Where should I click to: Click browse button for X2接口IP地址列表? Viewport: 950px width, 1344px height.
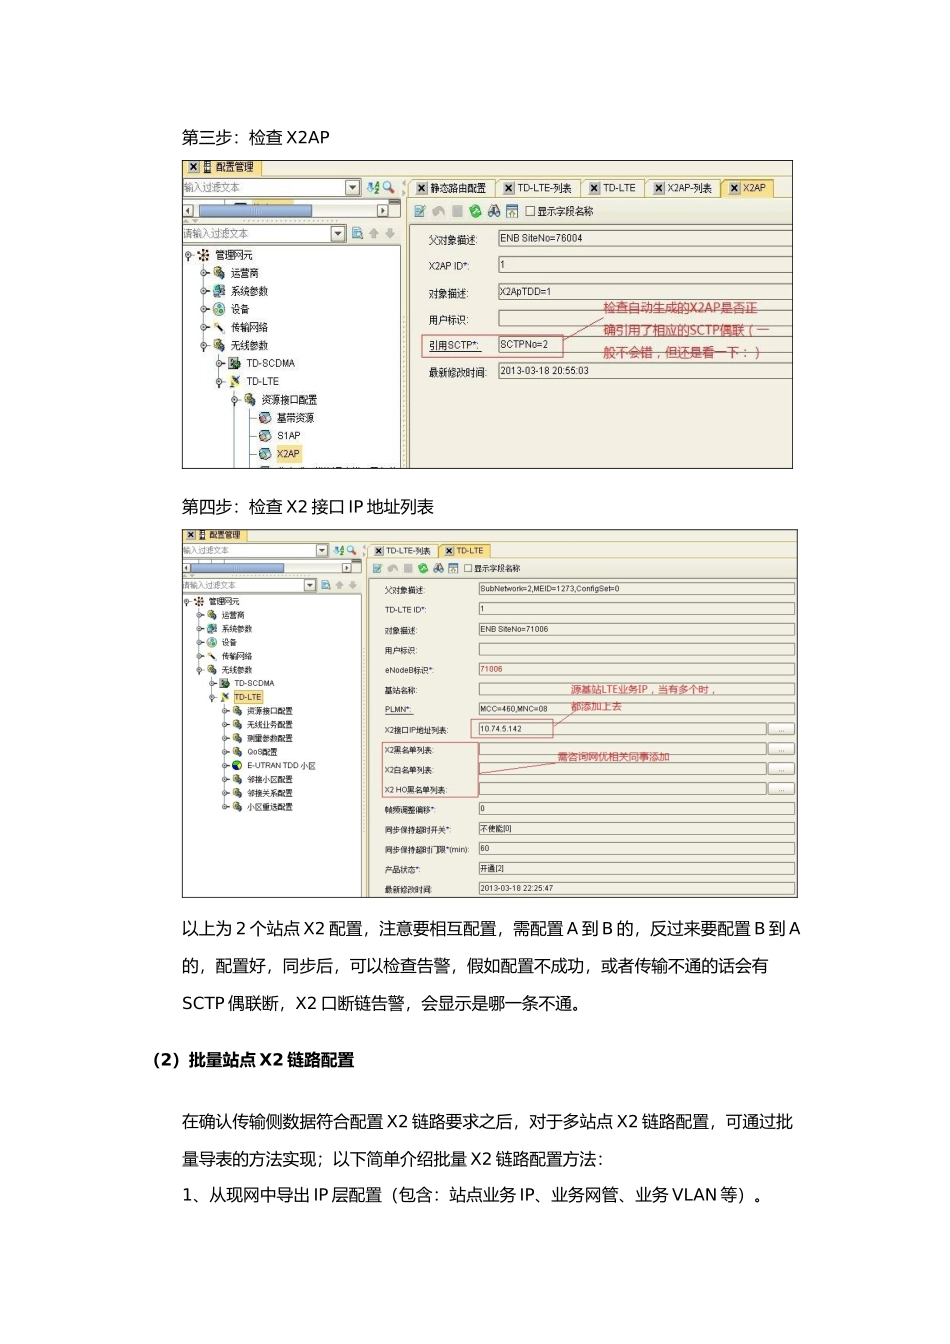point(781,730)
